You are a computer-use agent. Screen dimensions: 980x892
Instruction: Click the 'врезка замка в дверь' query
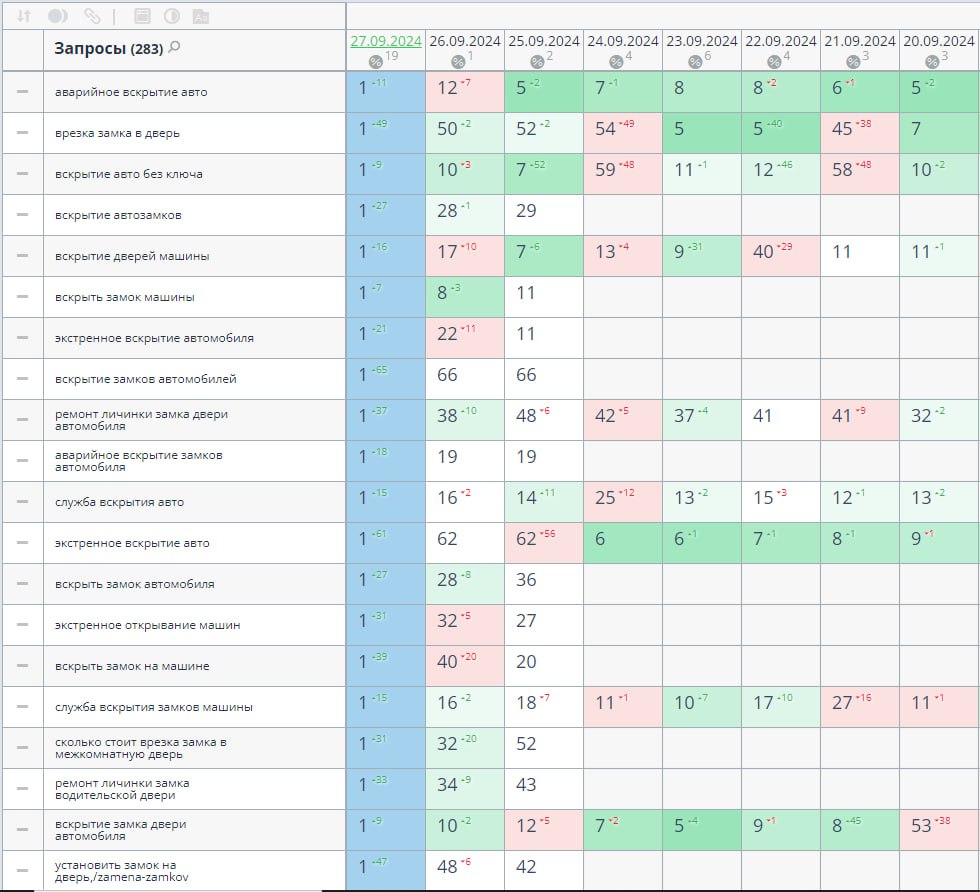tap(118, 133)
